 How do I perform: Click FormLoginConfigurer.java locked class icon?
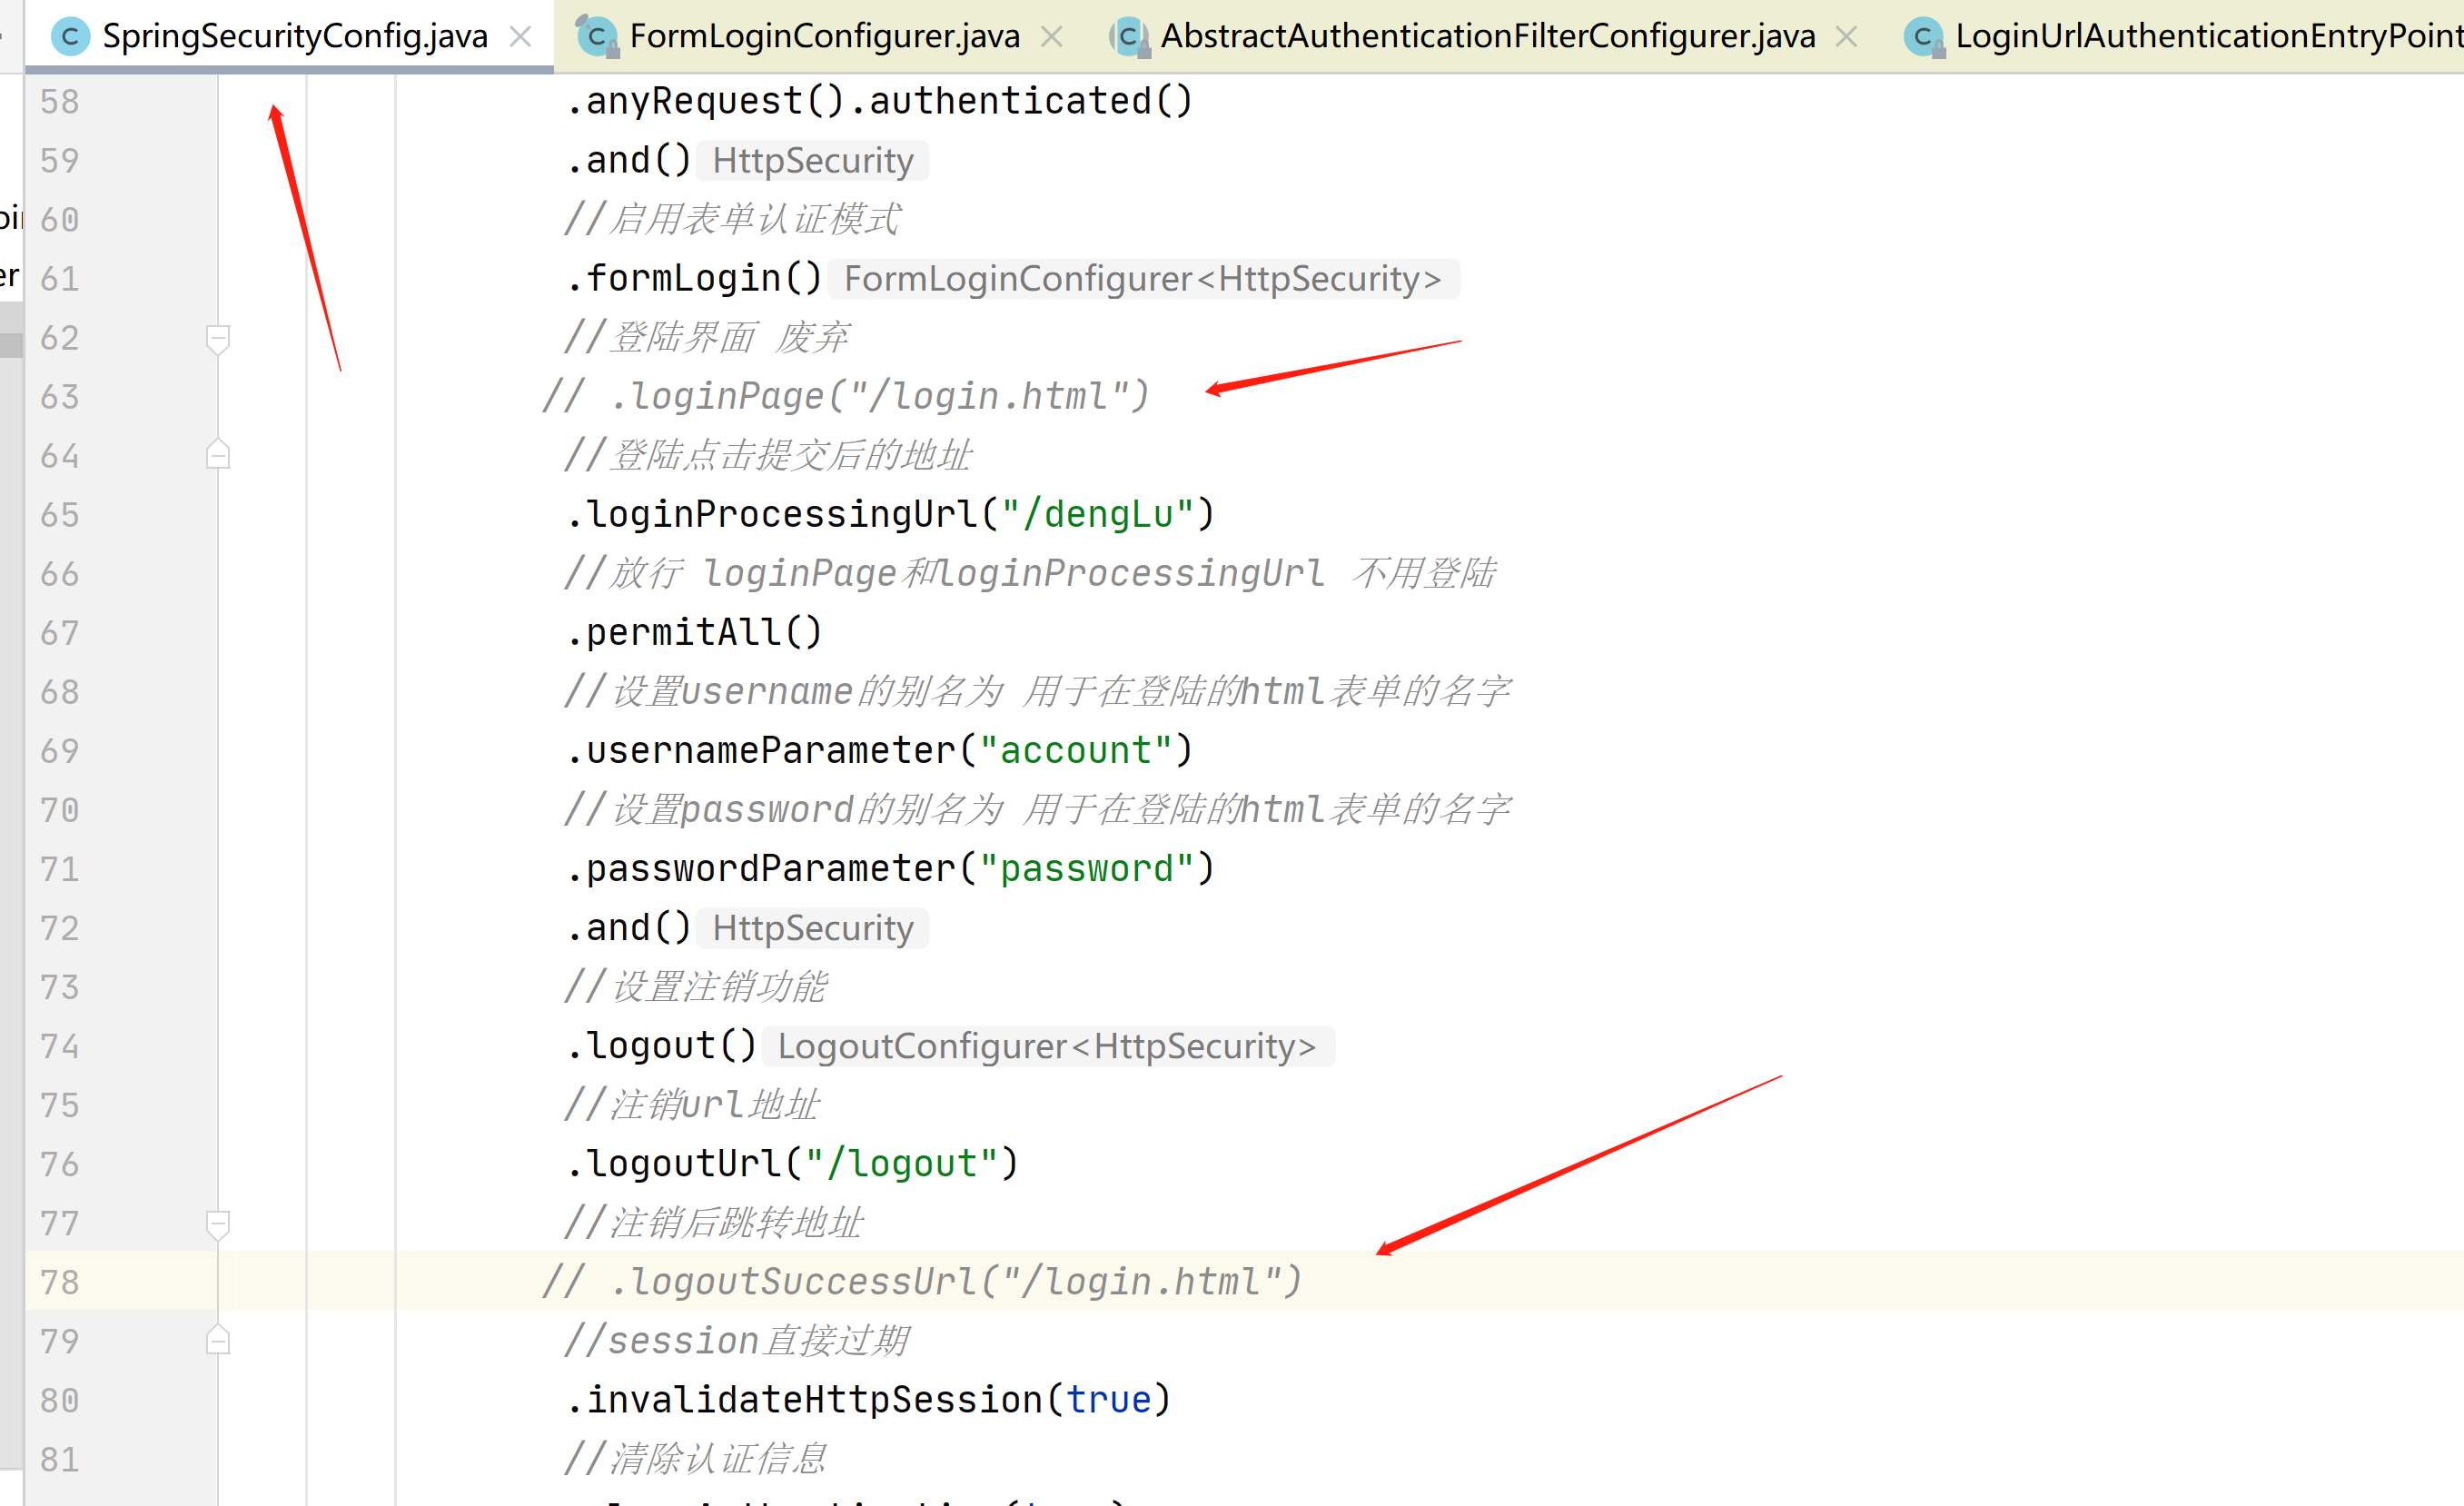(597, 37)
